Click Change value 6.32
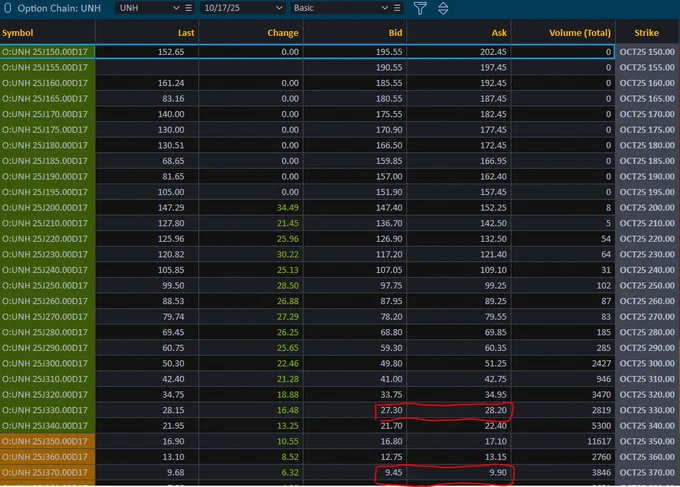680x487 pixels. (x=290, y=473)
